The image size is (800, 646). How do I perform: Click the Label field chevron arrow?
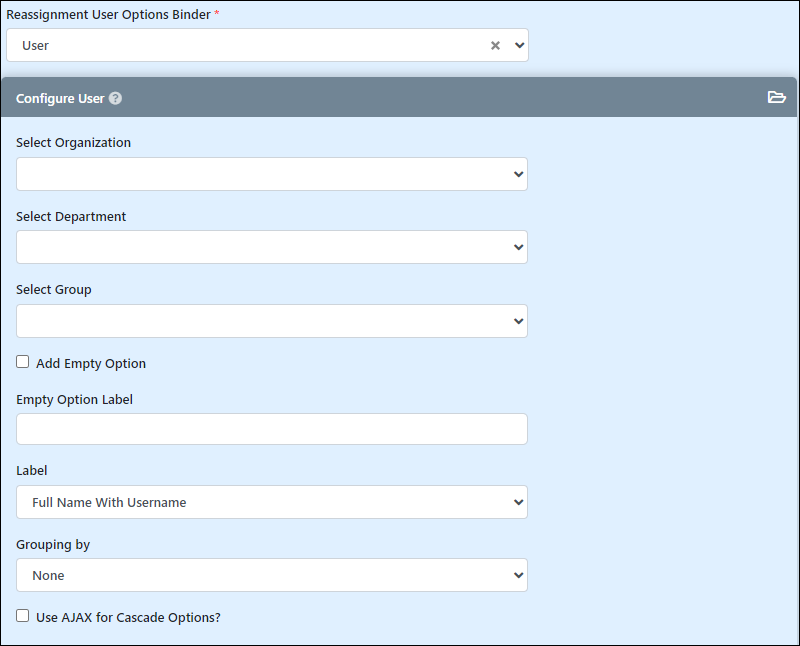click(518, 502)
